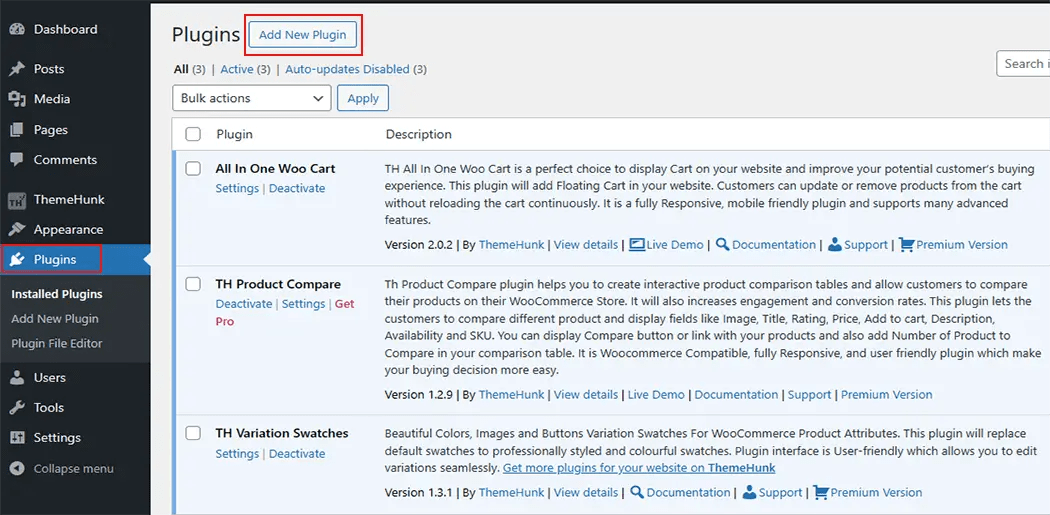Open Add New Plugin submenu item

click(x=55, y=319)
